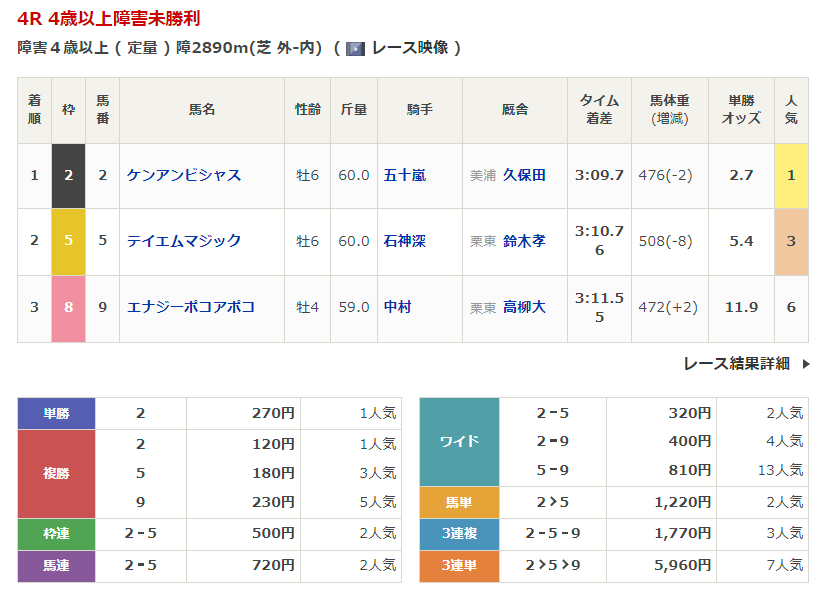The width and height of the screenshot is (827, 591).
Task: Open horse エナジーポコアポコ page
Action: (190, 307)
